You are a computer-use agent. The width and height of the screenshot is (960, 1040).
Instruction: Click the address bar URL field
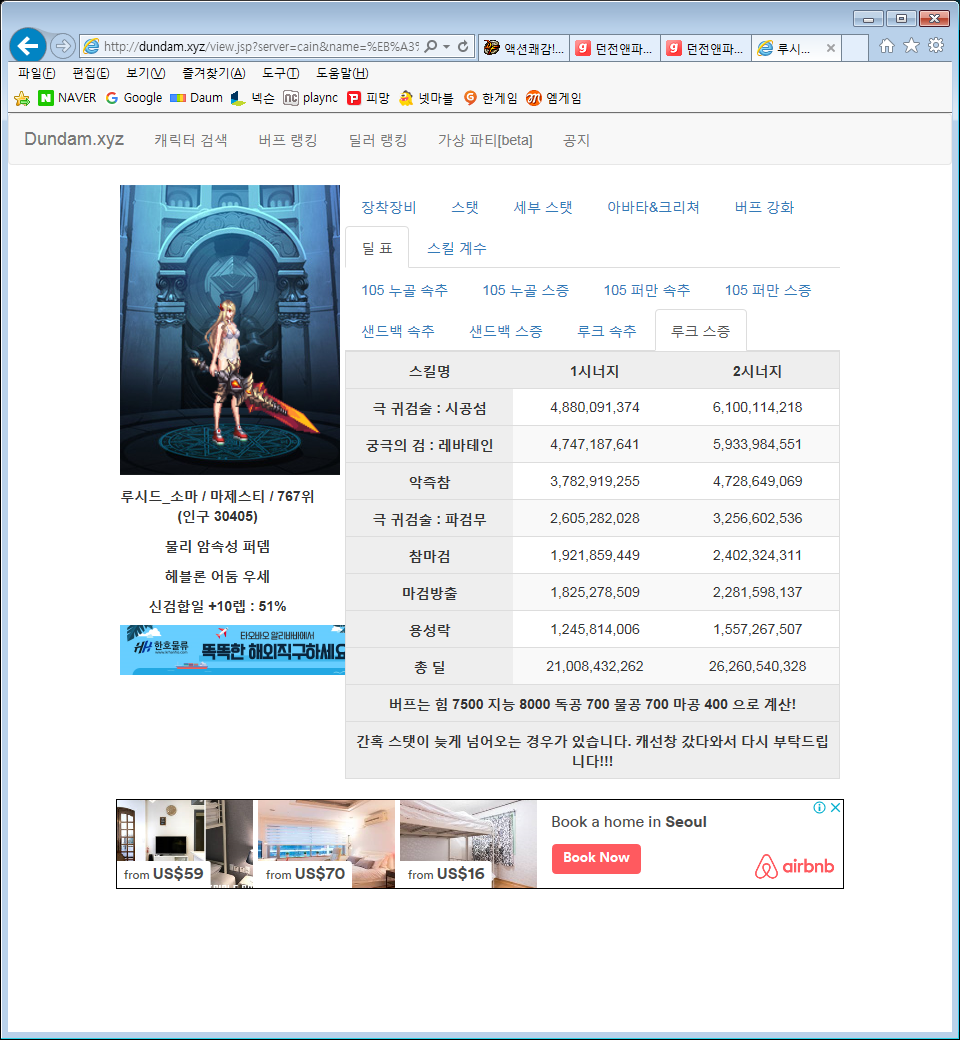point(261,46)
